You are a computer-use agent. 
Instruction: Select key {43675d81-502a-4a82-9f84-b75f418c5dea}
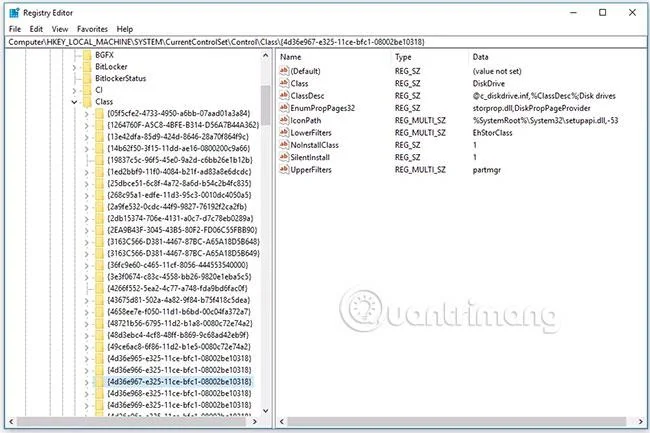(179, 300)
